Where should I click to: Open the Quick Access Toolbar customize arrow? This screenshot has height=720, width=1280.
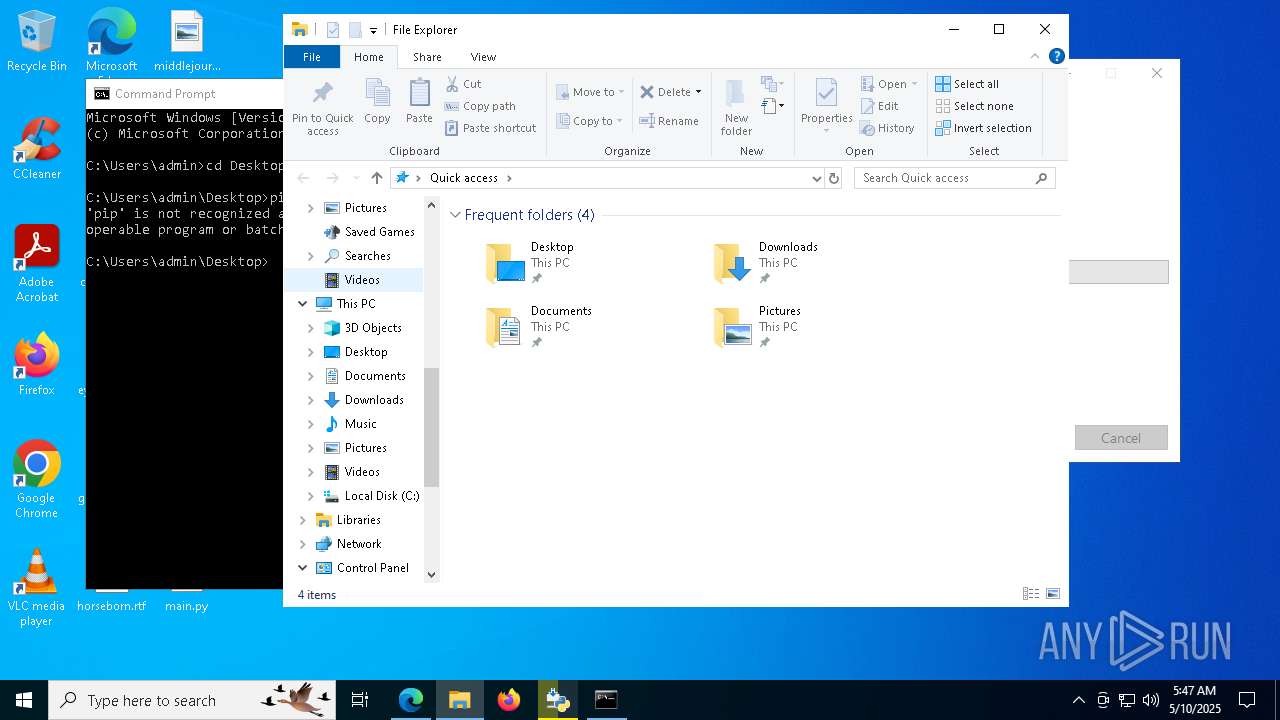(373, 31)
